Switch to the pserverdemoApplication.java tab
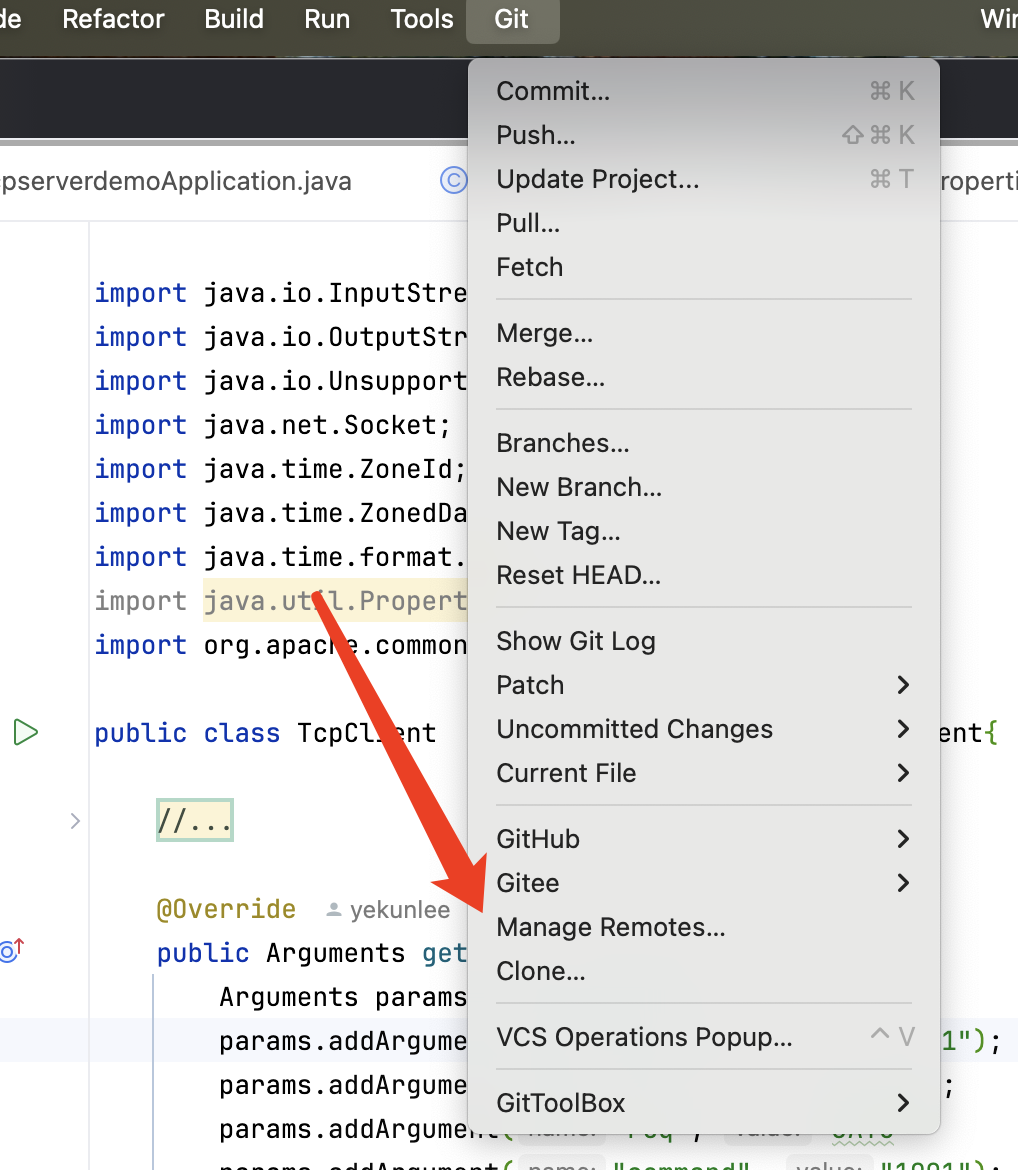 [176, 181]
